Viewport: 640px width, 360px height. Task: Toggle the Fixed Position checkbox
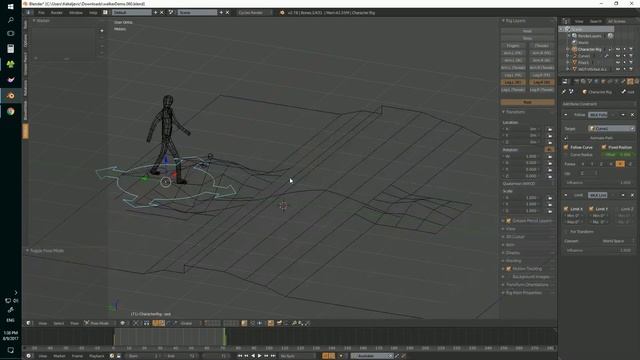click(x=604, y=147)
